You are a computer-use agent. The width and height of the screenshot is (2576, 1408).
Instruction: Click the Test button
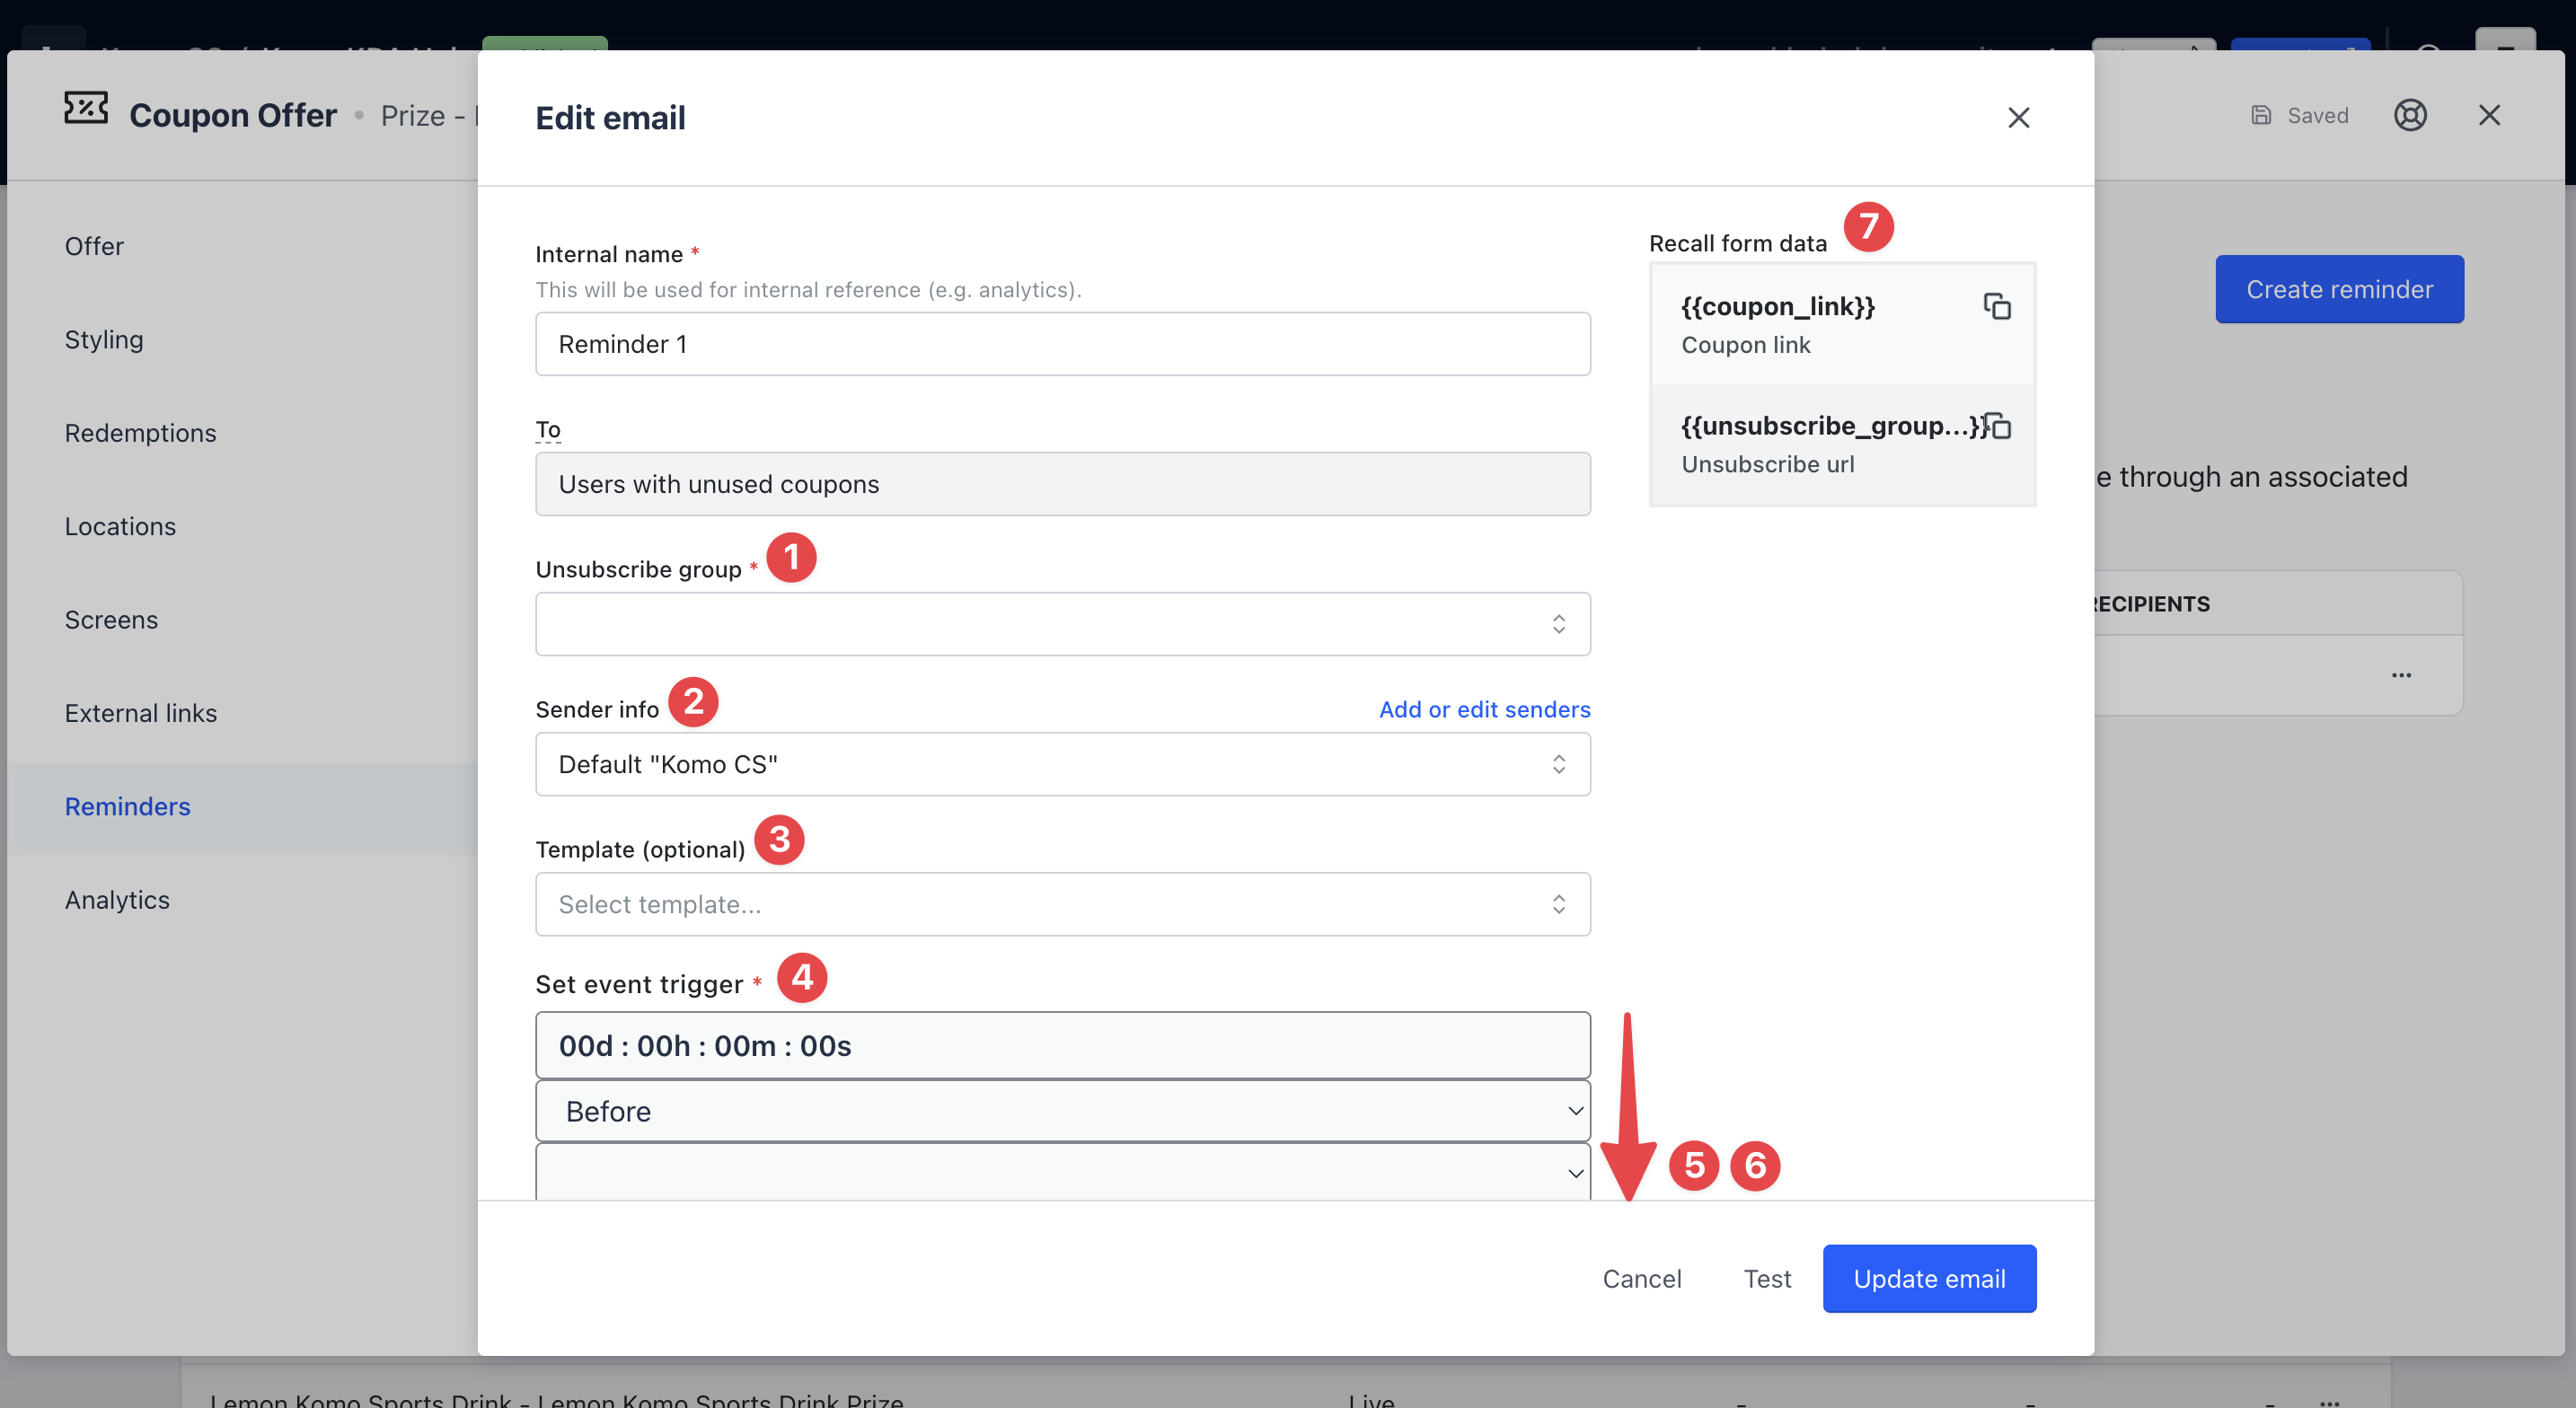pyautogui.click(x=1767, y=1279)
